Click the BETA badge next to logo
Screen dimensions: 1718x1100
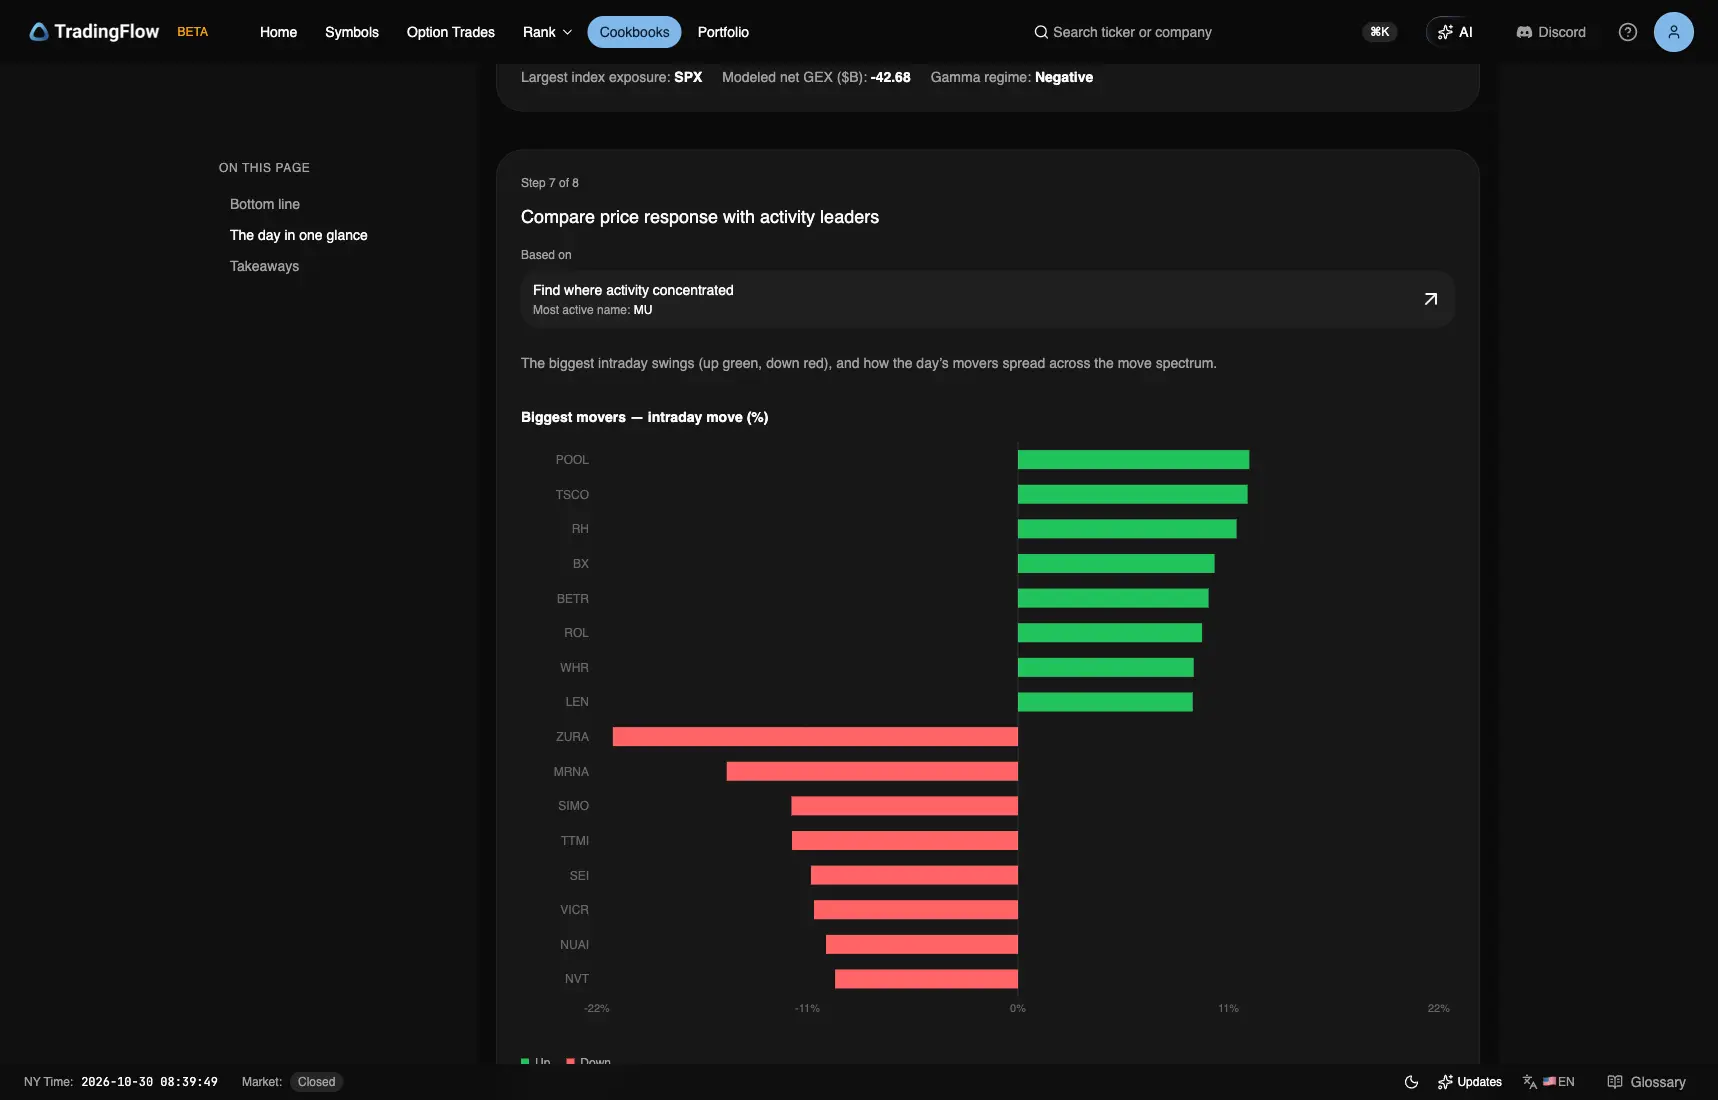click(192, 32)
